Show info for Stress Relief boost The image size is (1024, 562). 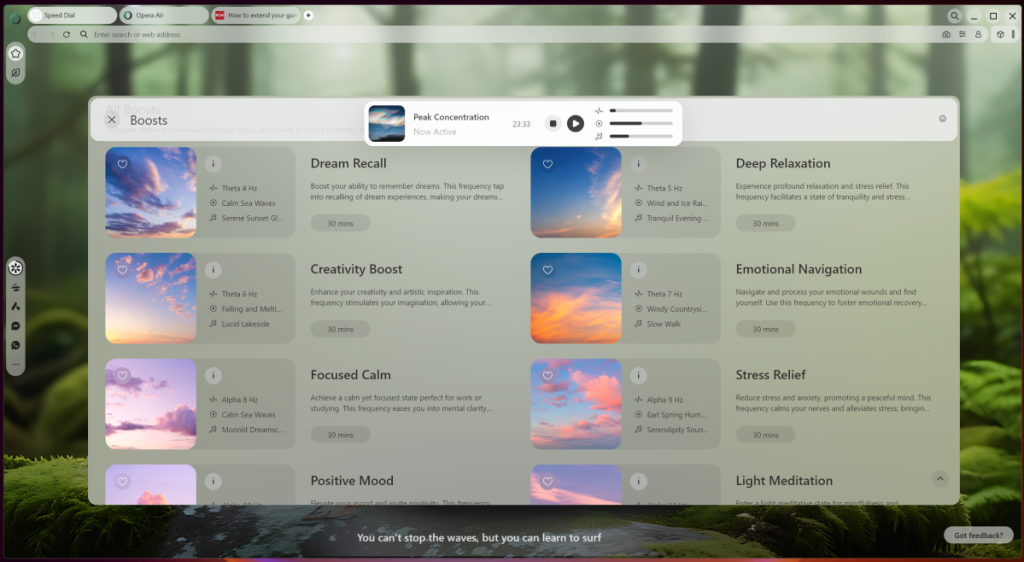click(638, 375)
